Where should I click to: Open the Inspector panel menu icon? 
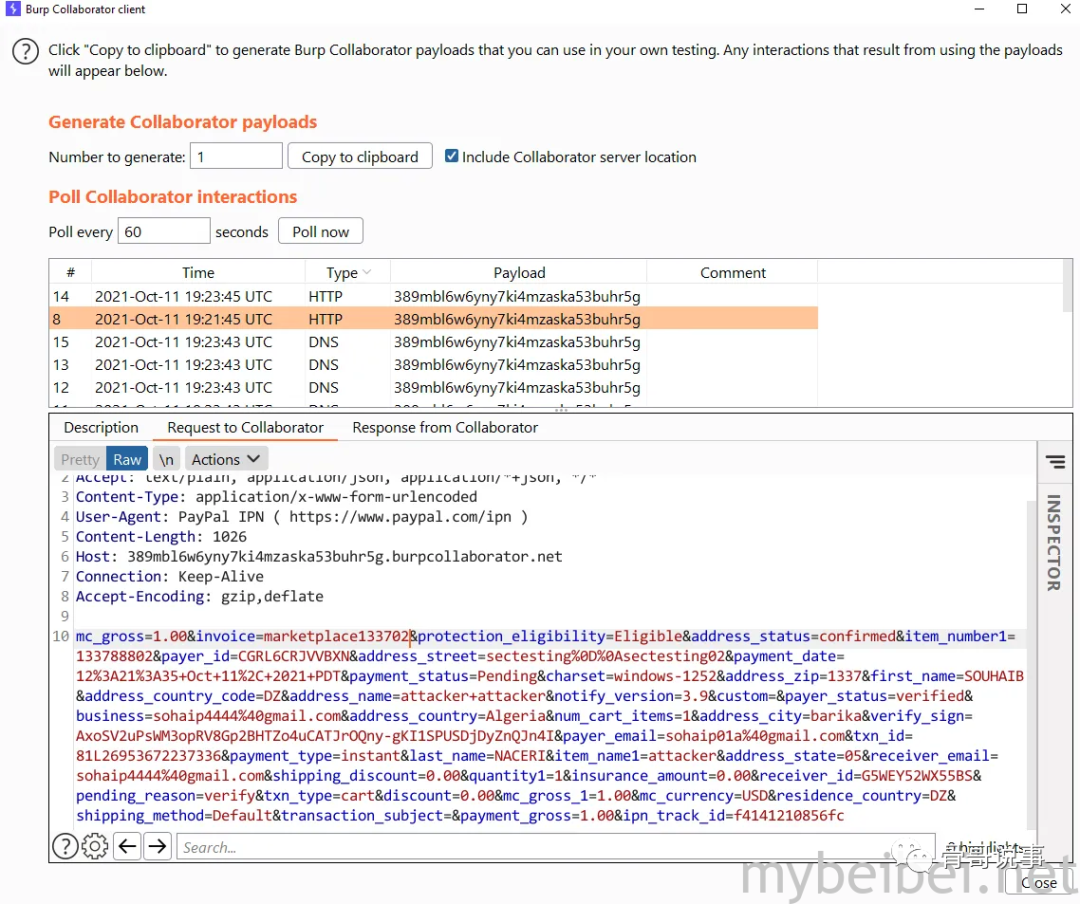point(1055,462)
